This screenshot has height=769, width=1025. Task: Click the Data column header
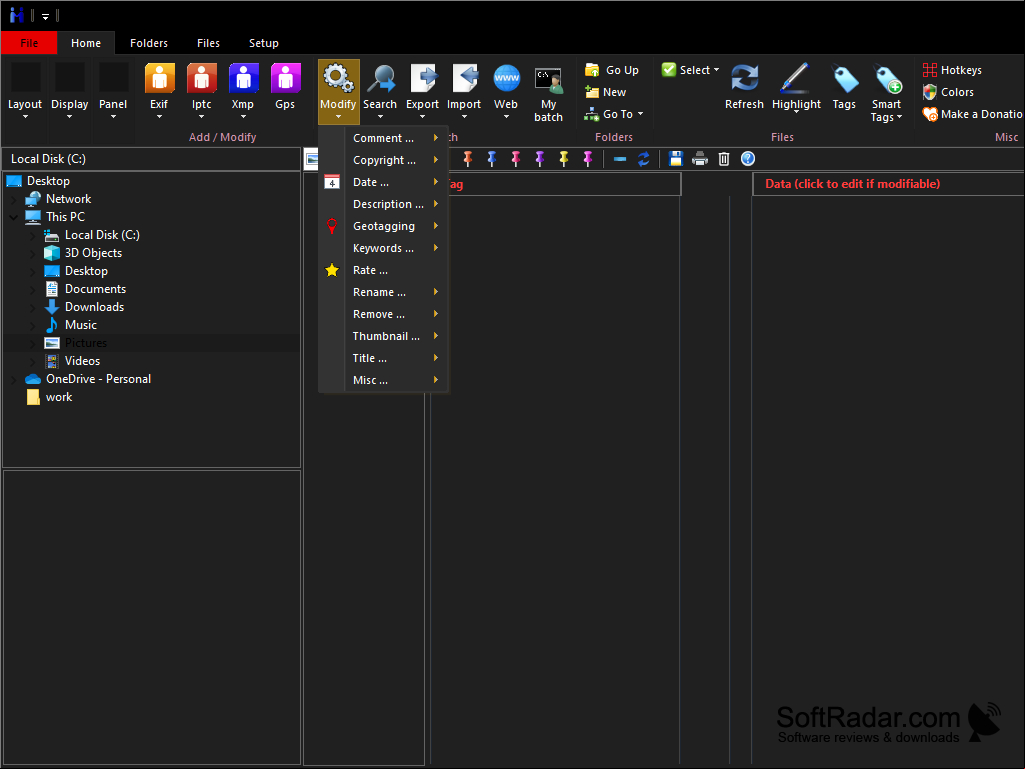(x=888, y=184)
